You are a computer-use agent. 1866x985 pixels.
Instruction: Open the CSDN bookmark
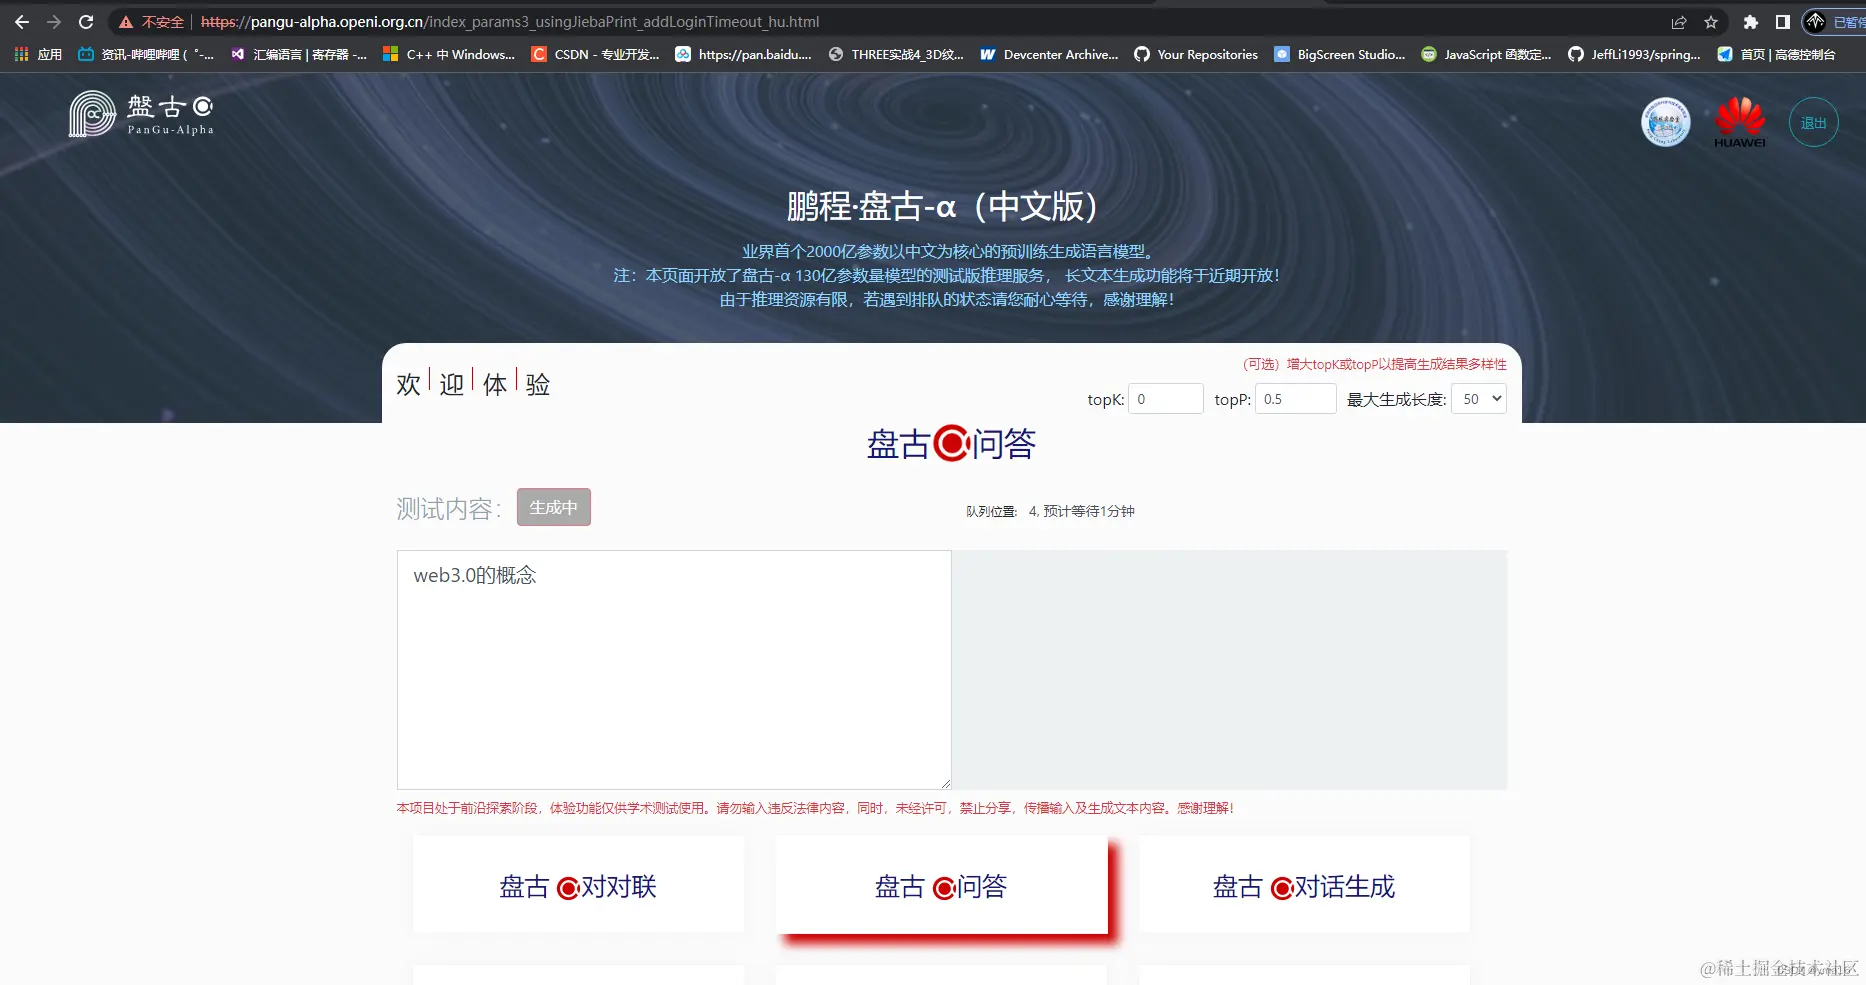(x=594, y=54)
